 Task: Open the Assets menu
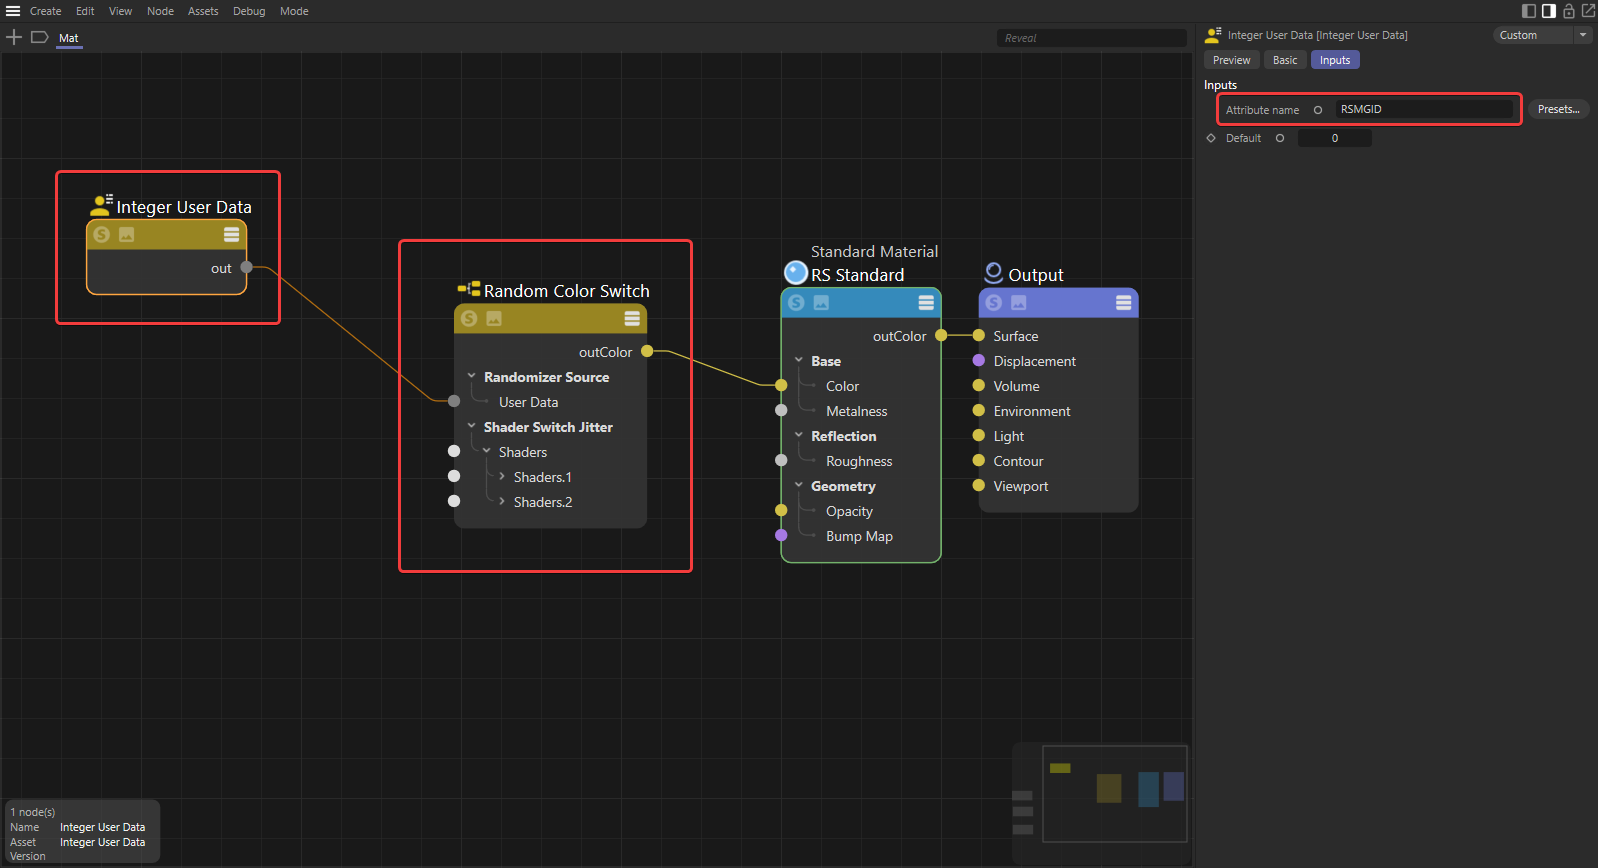pyautogui.click(x=203, y=11)
